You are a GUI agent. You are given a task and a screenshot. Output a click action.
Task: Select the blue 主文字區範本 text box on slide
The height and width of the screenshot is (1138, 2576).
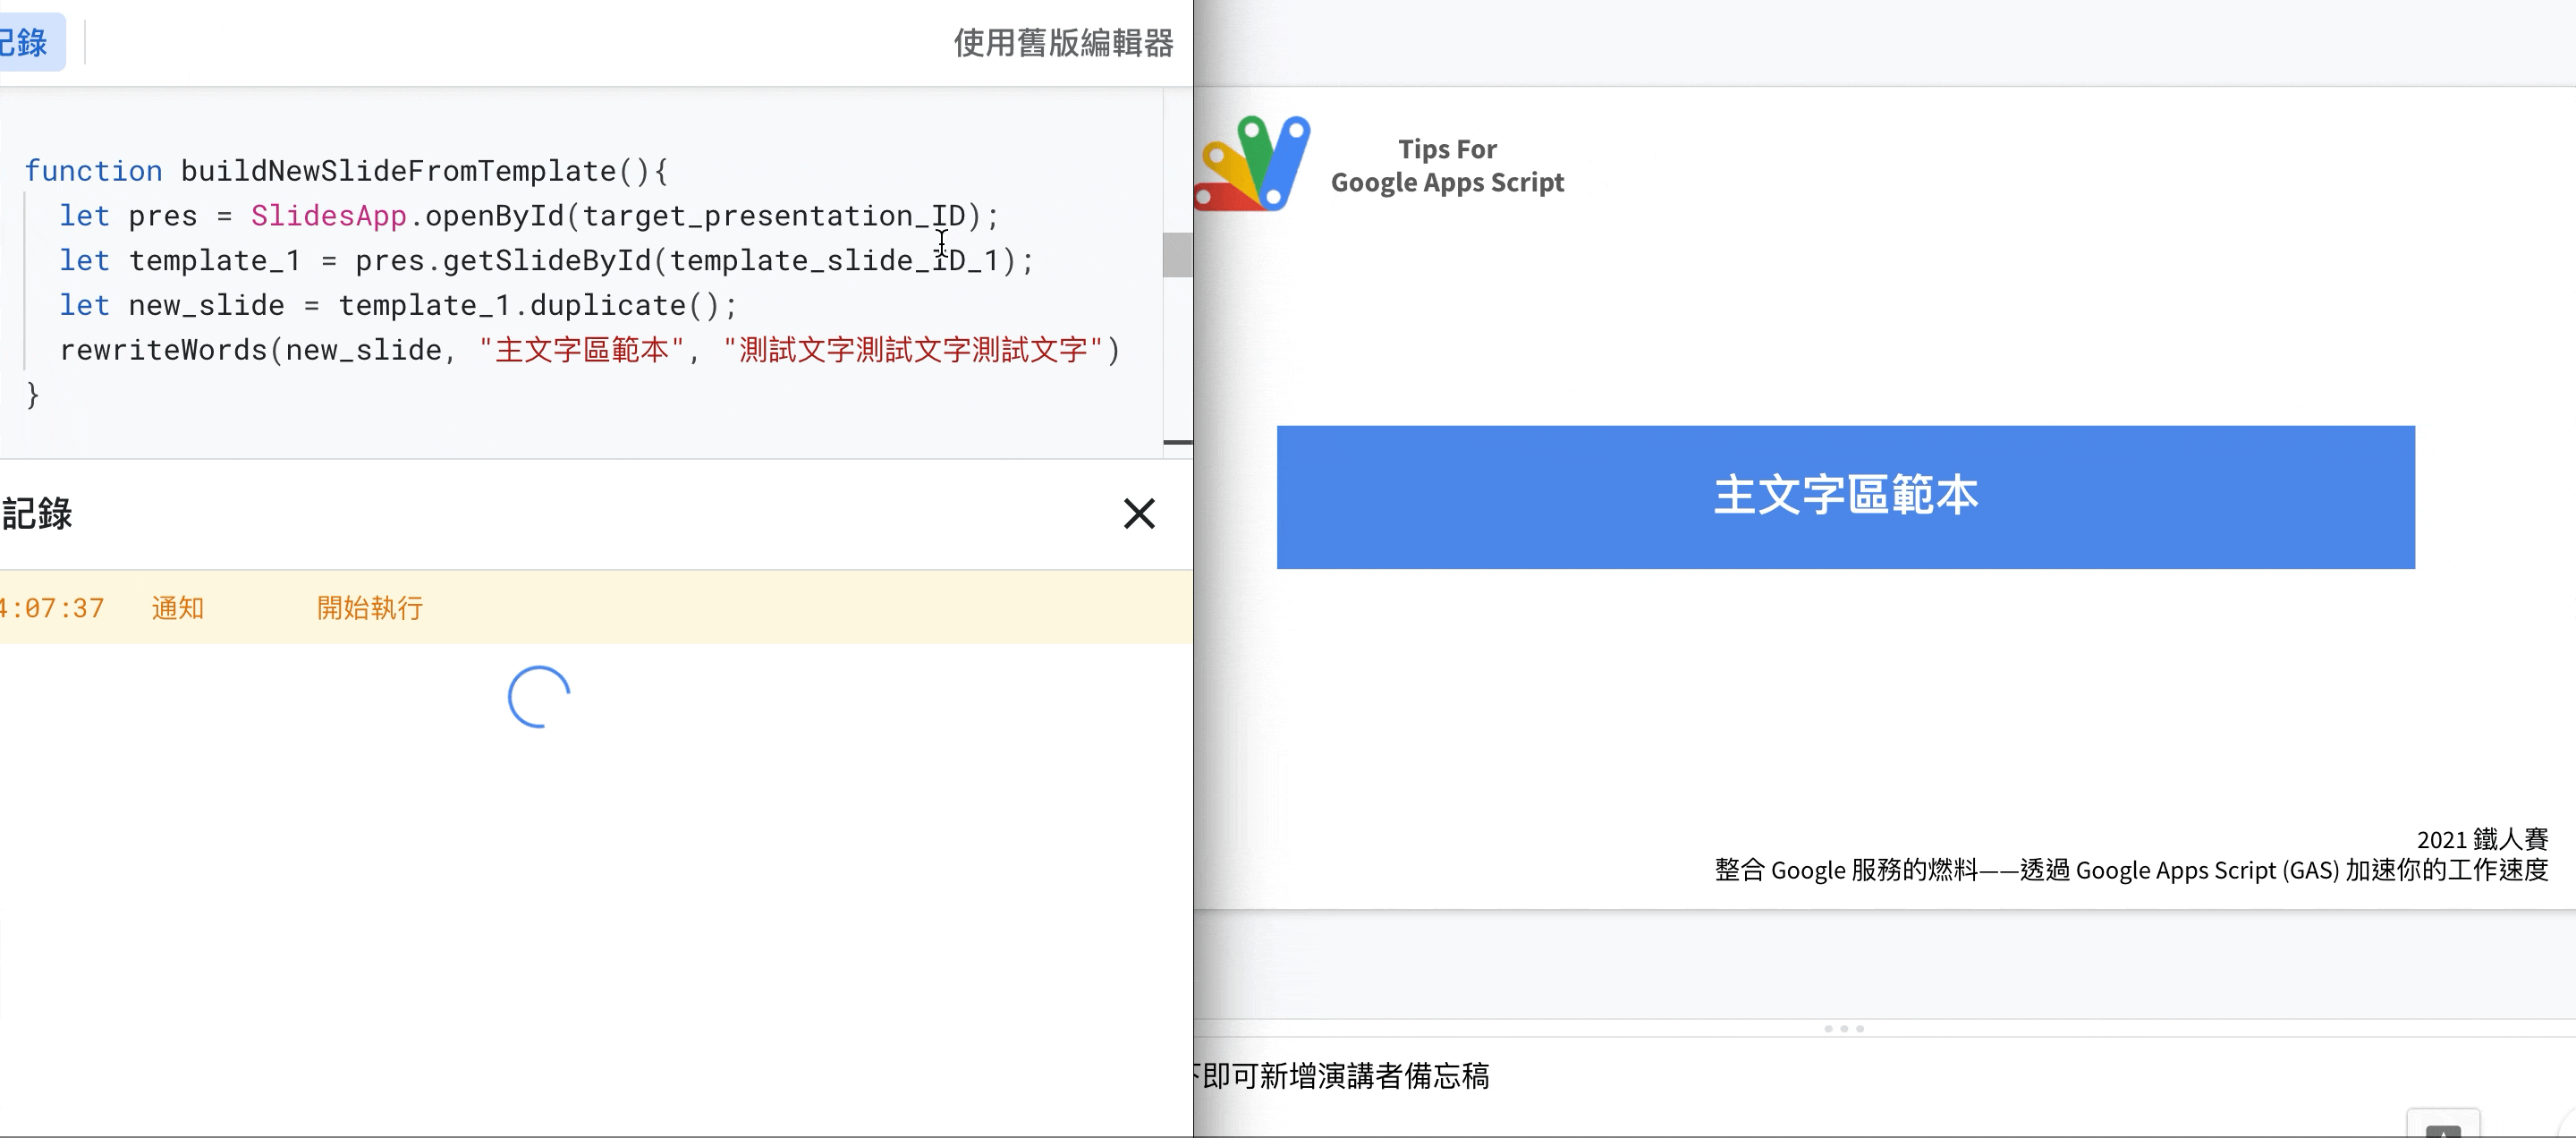[1845, 497]
